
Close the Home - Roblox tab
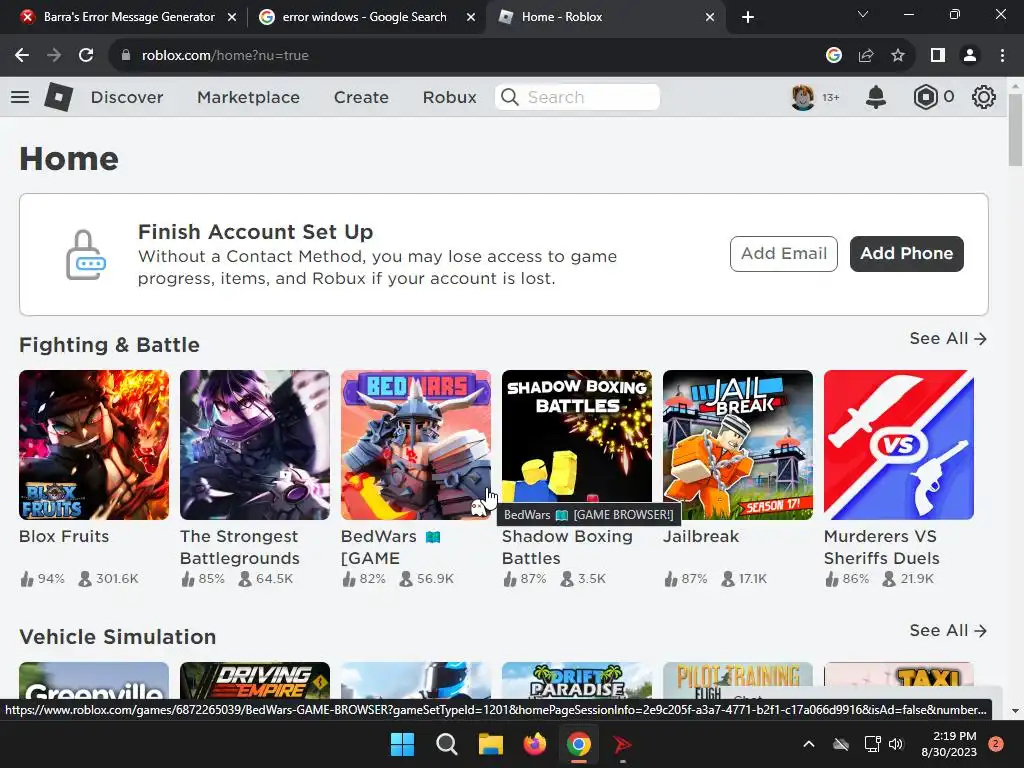coord(710,18)
